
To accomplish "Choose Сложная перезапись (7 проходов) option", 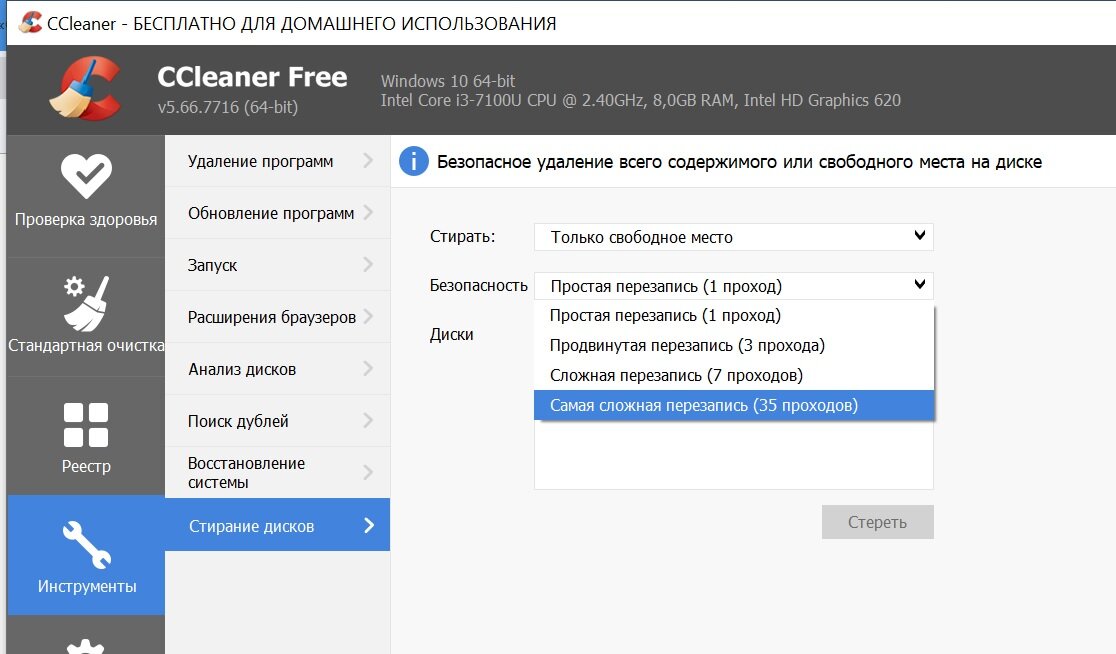I will (x=734, y=375).
